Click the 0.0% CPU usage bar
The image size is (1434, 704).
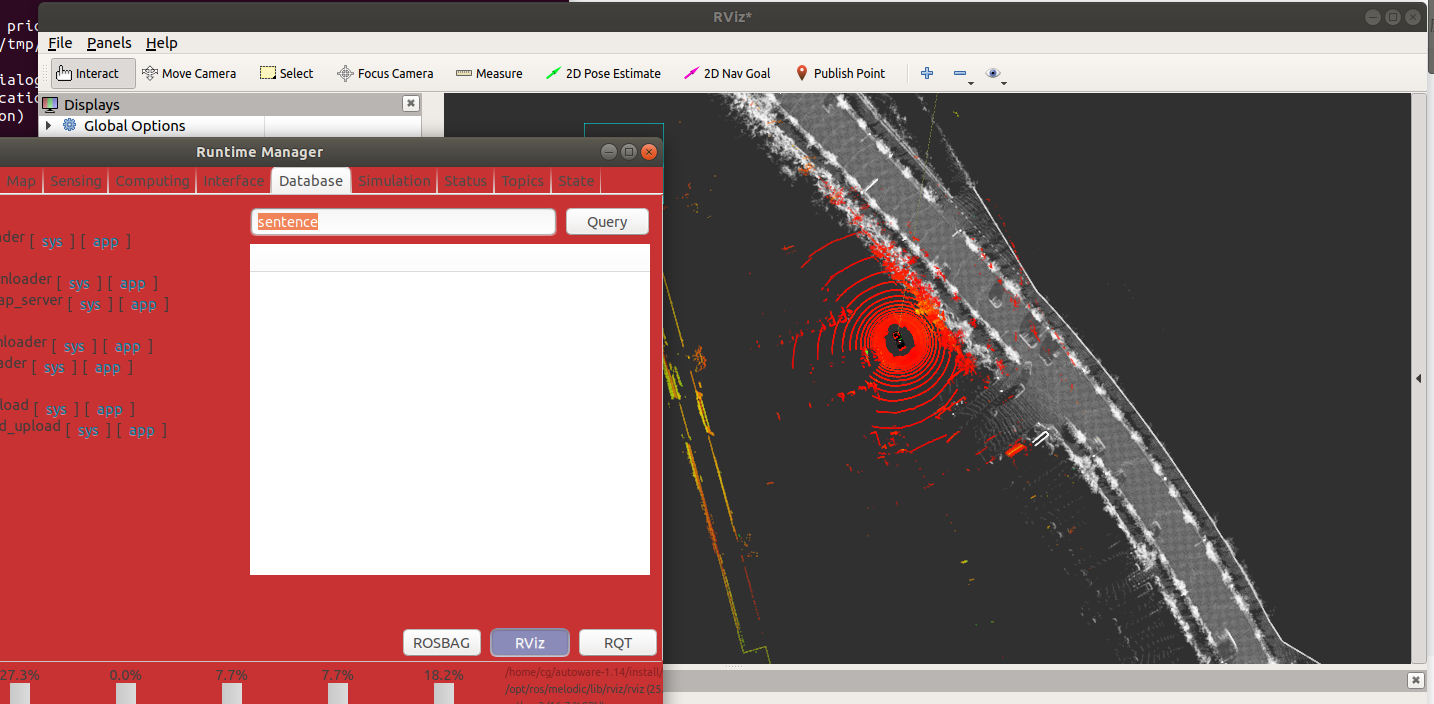coord(125,694)
